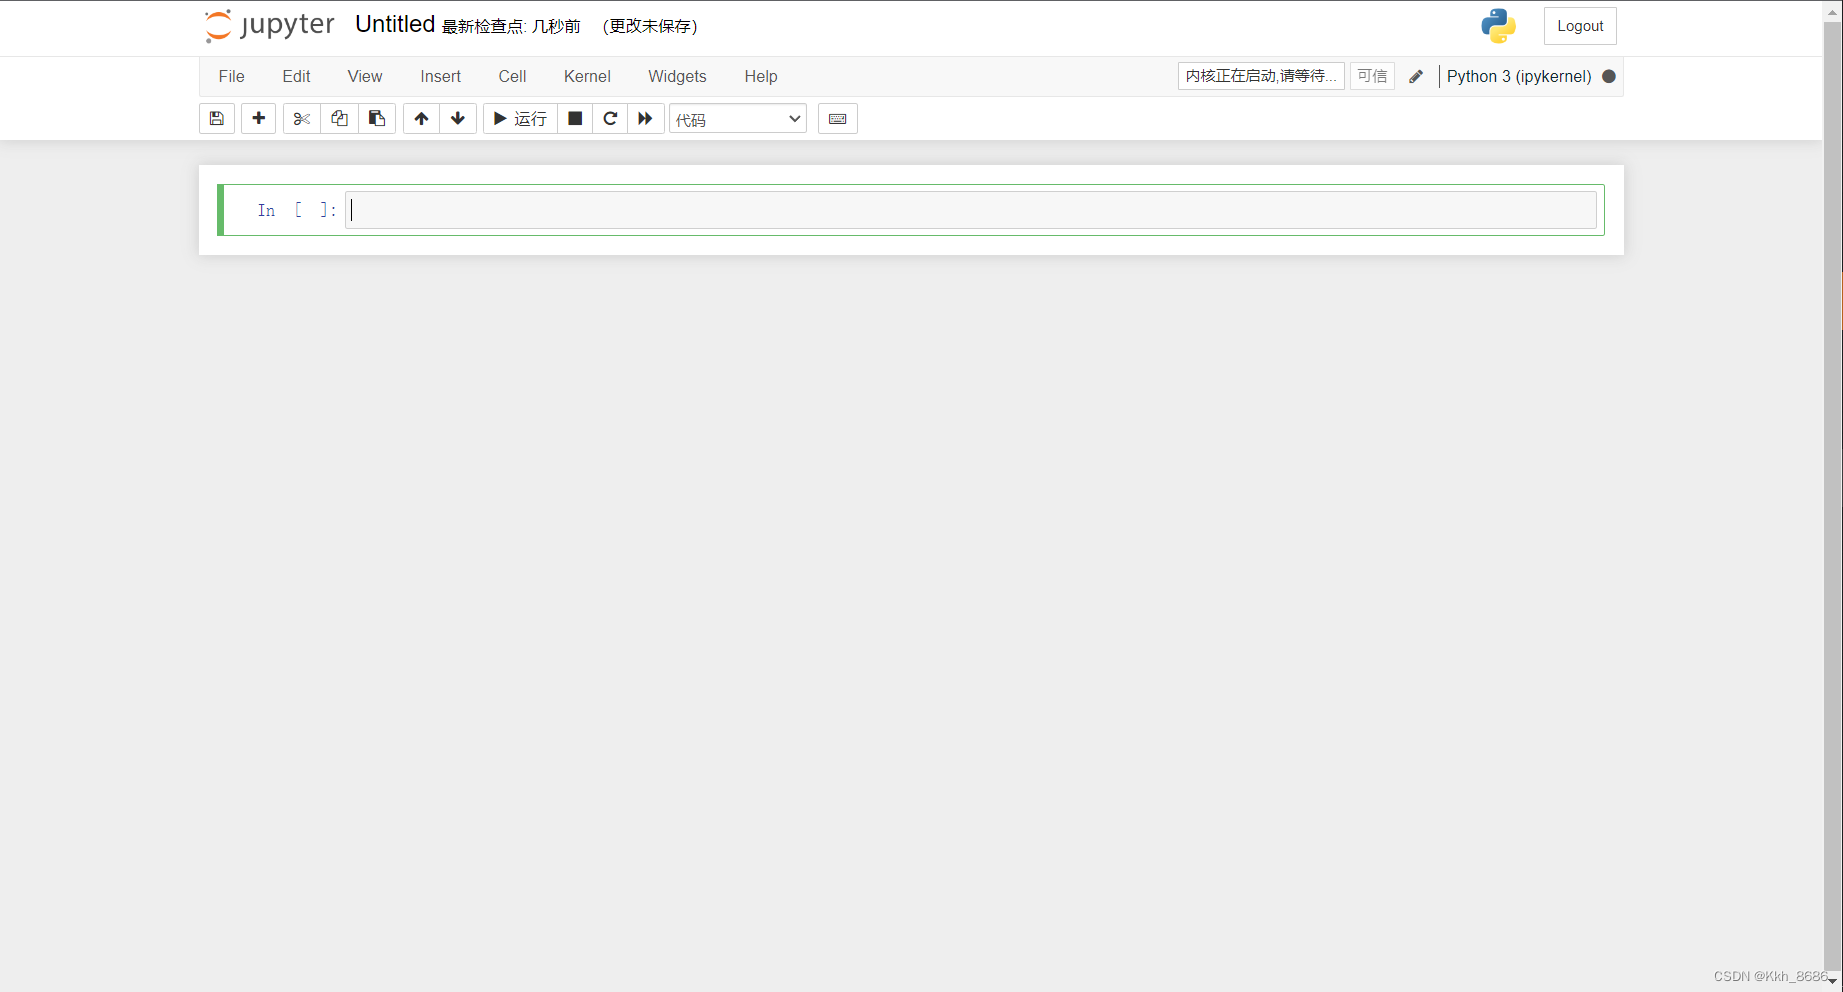
Task: Click the Logout button
Action: click(x=1580, y=26)
